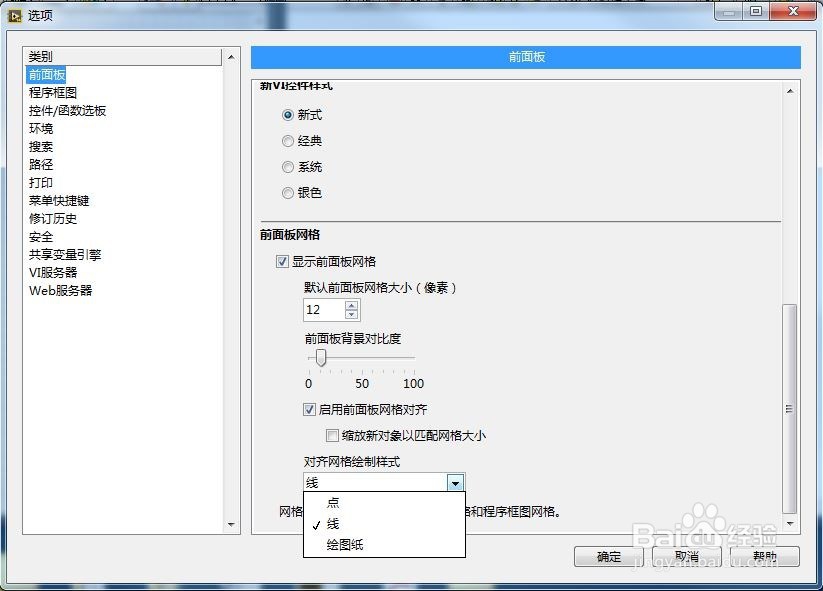Select the 银色 radio button

coord(288,193)
